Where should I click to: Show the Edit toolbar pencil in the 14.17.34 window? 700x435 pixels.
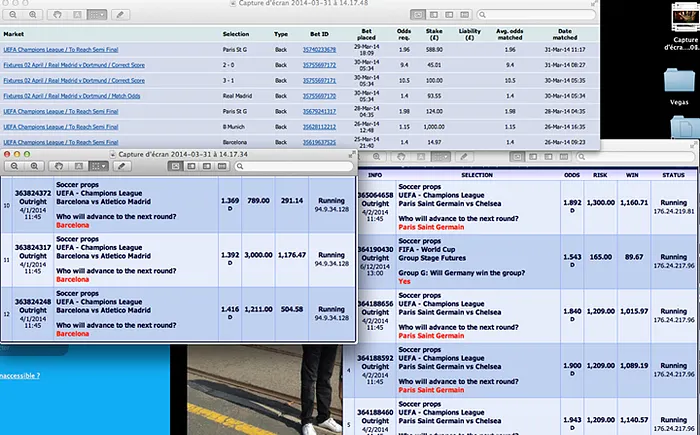[121, 166]
